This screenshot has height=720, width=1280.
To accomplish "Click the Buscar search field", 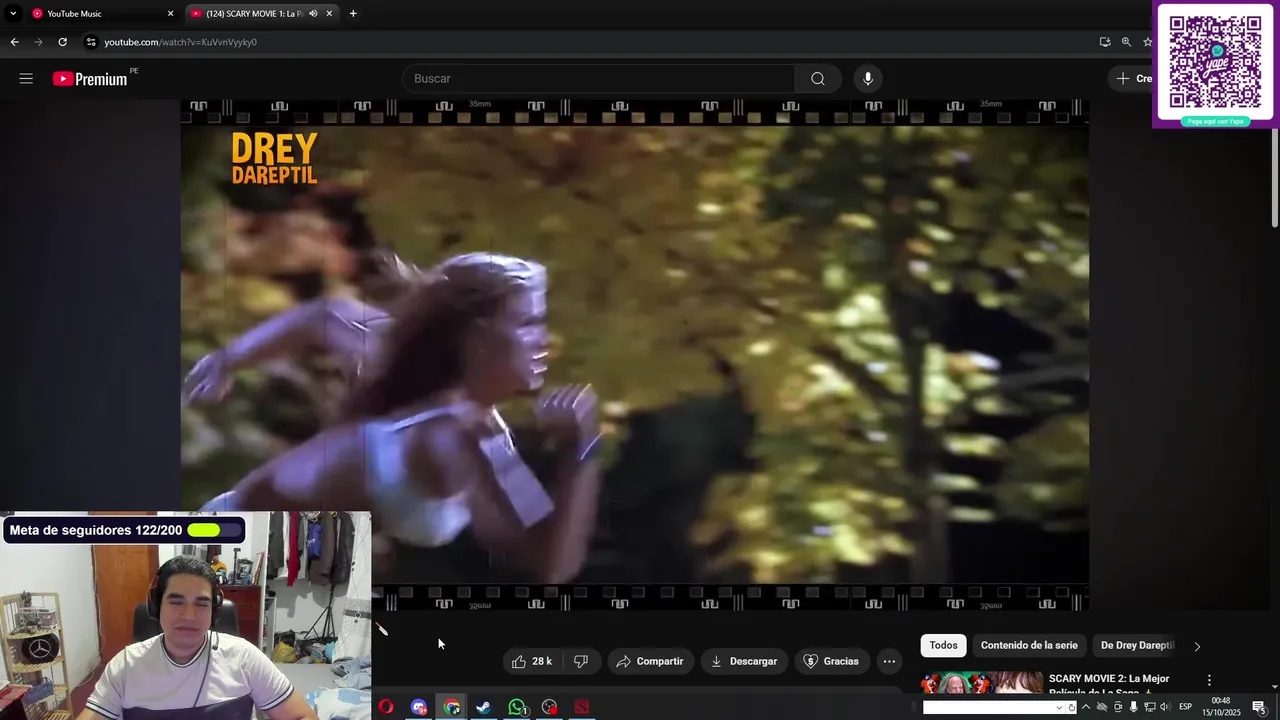I will [x=599, y=79].
